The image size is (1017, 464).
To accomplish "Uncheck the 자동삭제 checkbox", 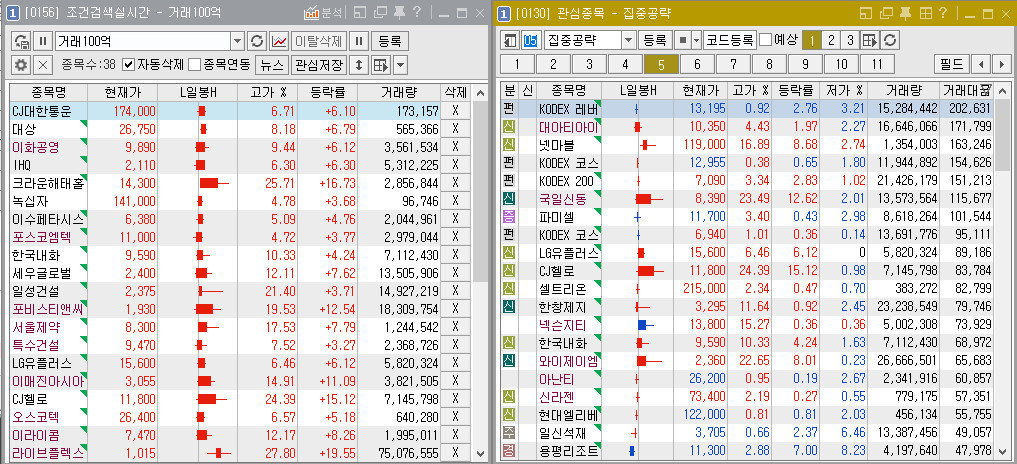I will (128, 64).
